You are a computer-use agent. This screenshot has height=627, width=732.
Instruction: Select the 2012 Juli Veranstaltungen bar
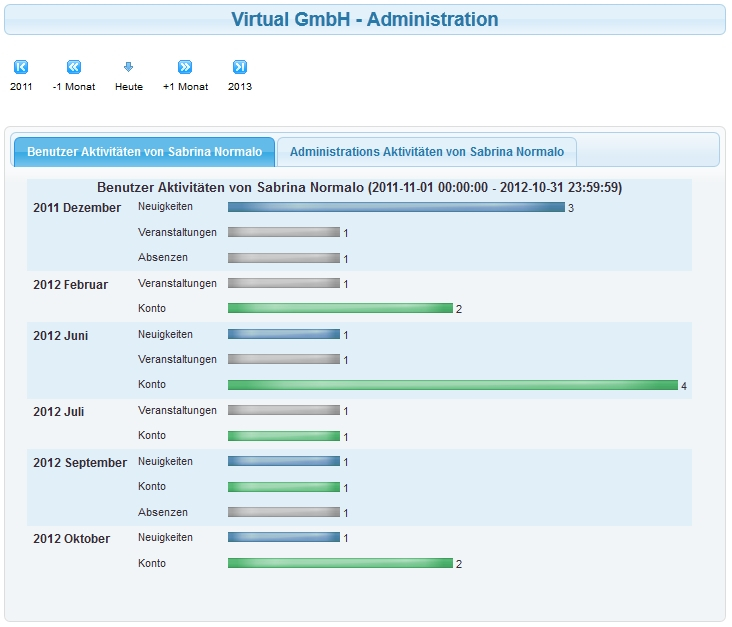point(284,410)
